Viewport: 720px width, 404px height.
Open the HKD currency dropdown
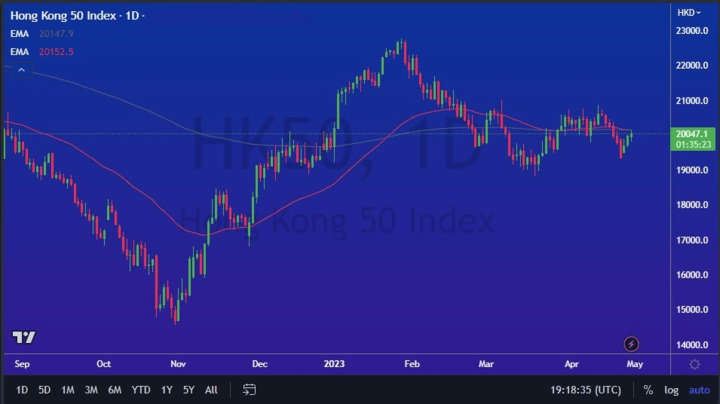point(689,13)
